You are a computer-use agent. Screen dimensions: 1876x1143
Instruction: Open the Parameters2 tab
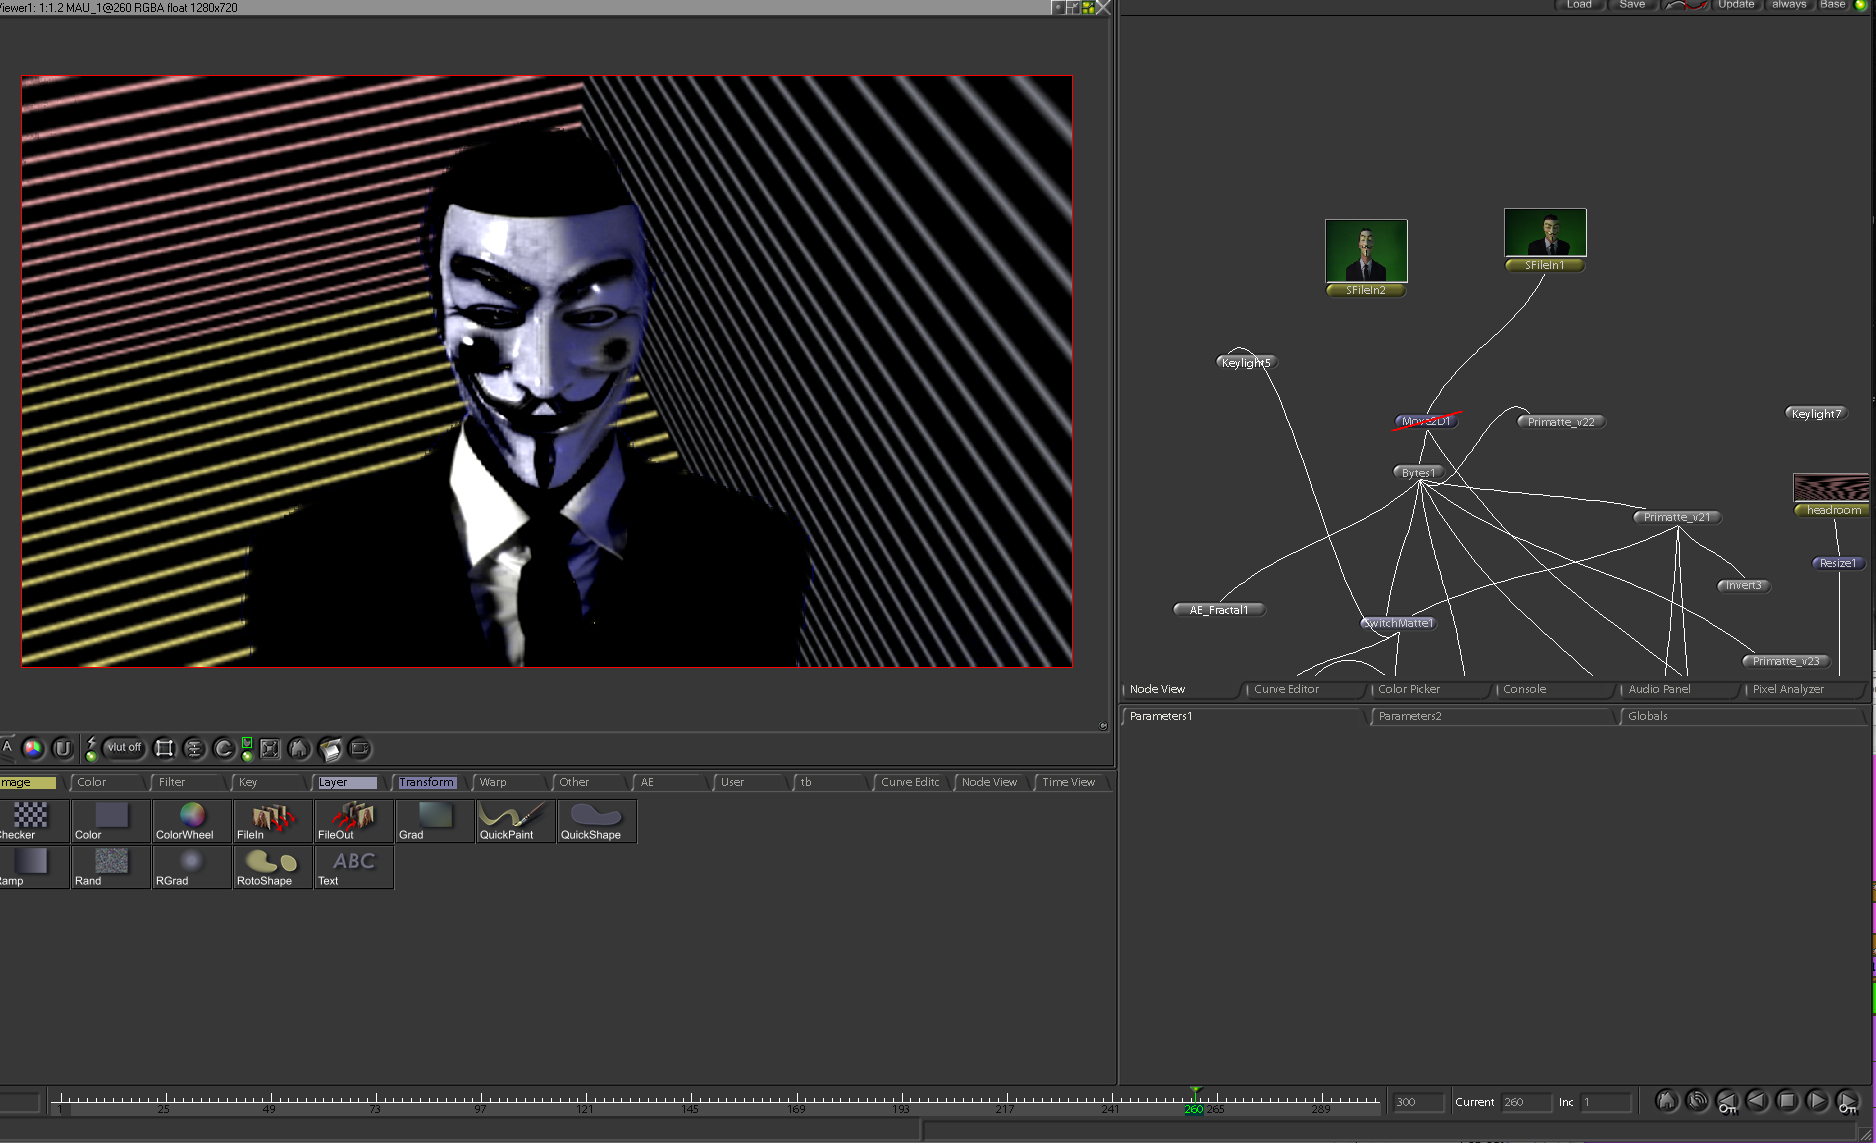click(x=1493, y=716)
